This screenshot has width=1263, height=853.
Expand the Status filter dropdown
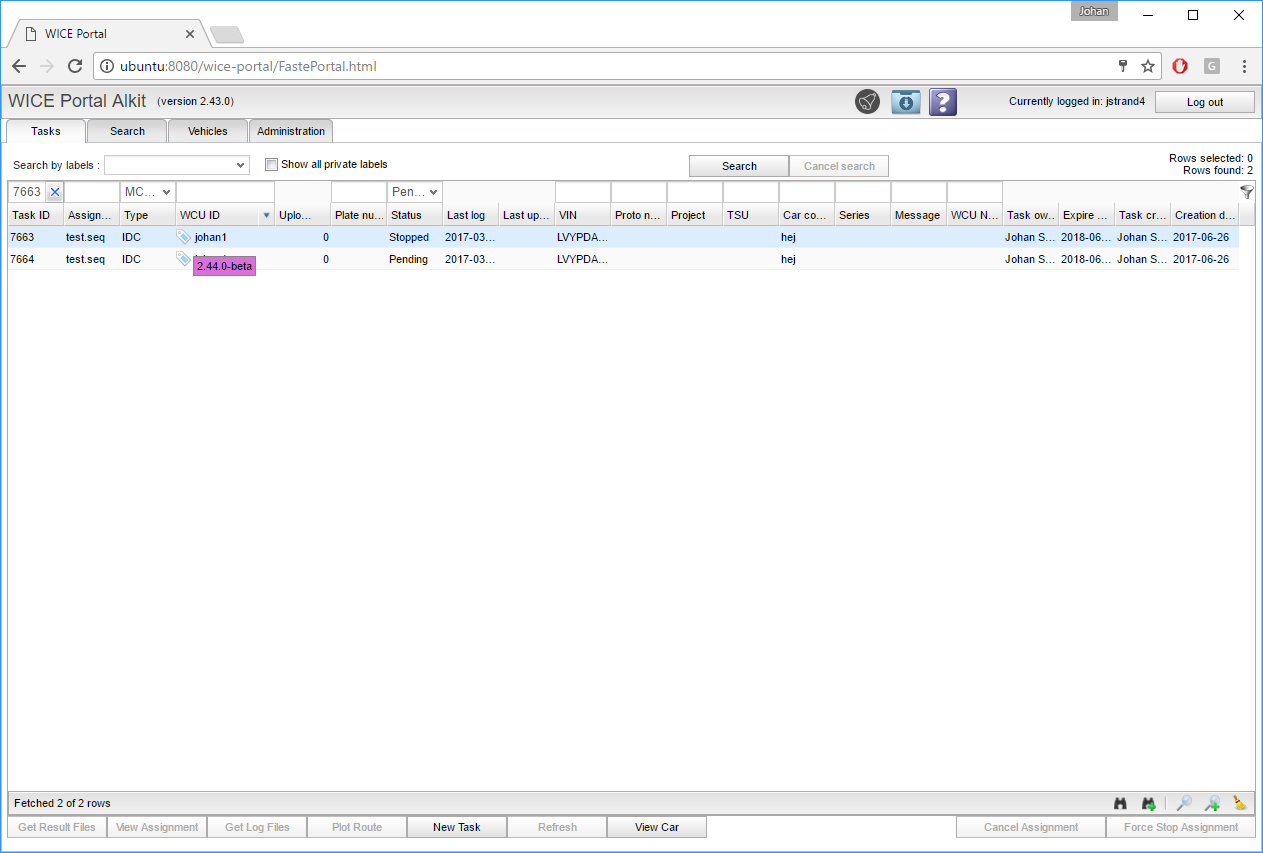point(415,192)
